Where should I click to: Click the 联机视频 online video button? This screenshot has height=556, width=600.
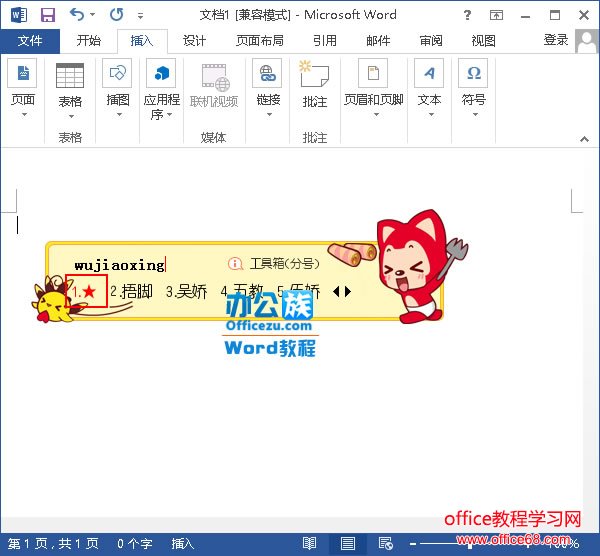[x=214, y=86]
